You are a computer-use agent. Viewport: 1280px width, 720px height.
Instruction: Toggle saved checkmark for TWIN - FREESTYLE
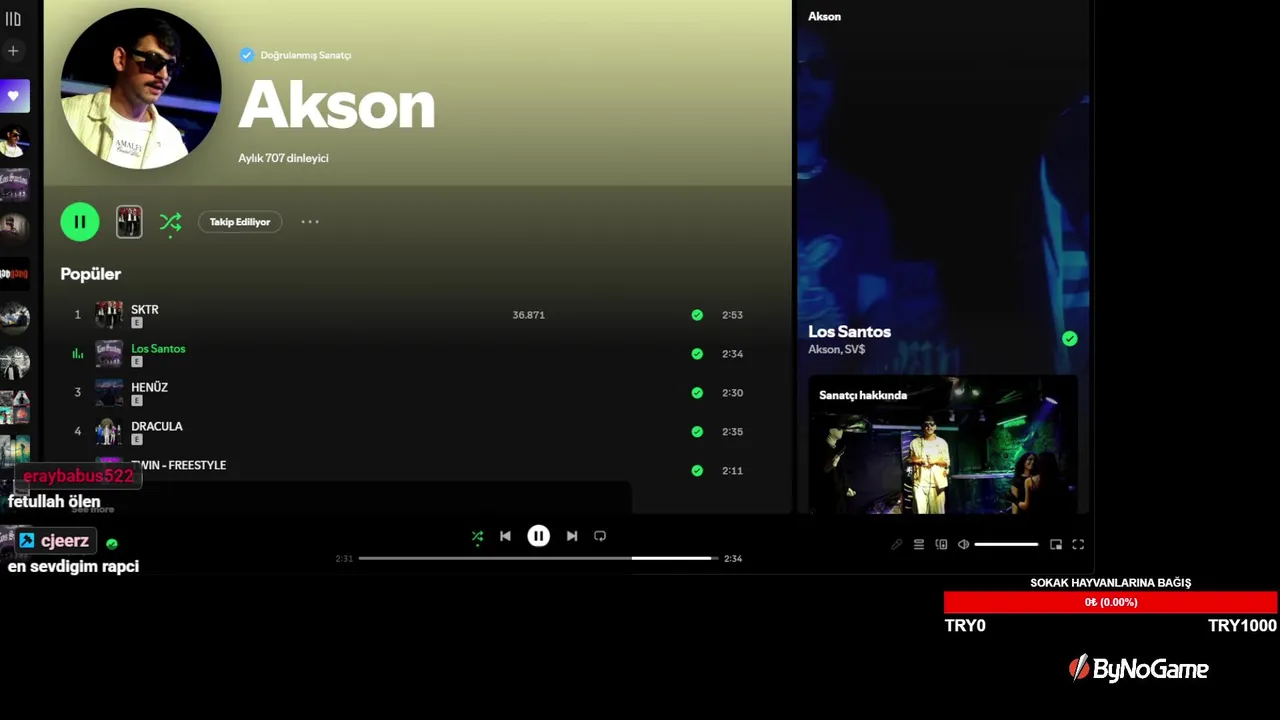click(x=697, y=471)
